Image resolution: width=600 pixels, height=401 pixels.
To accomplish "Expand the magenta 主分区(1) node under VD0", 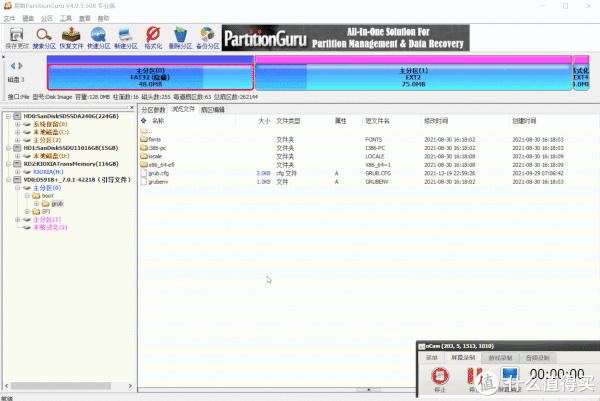I will [x=17, y=219].
